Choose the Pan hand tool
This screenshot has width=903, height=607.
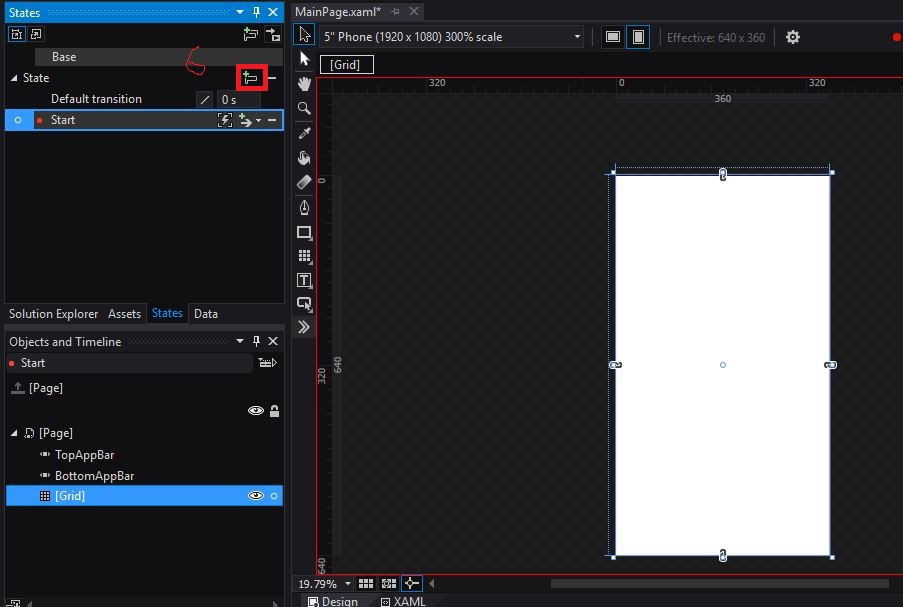pos(304,84)
